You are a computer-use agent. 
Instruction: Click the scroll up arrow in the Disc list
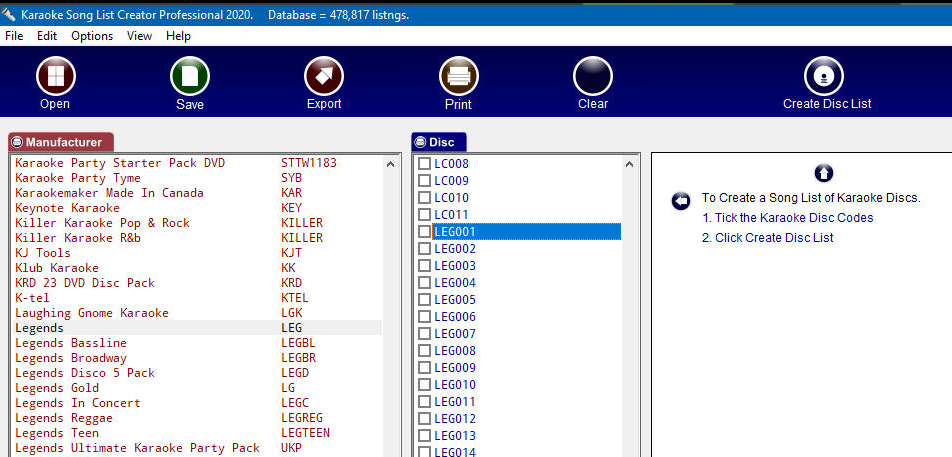pyautogui.click(x=629, y=164)
